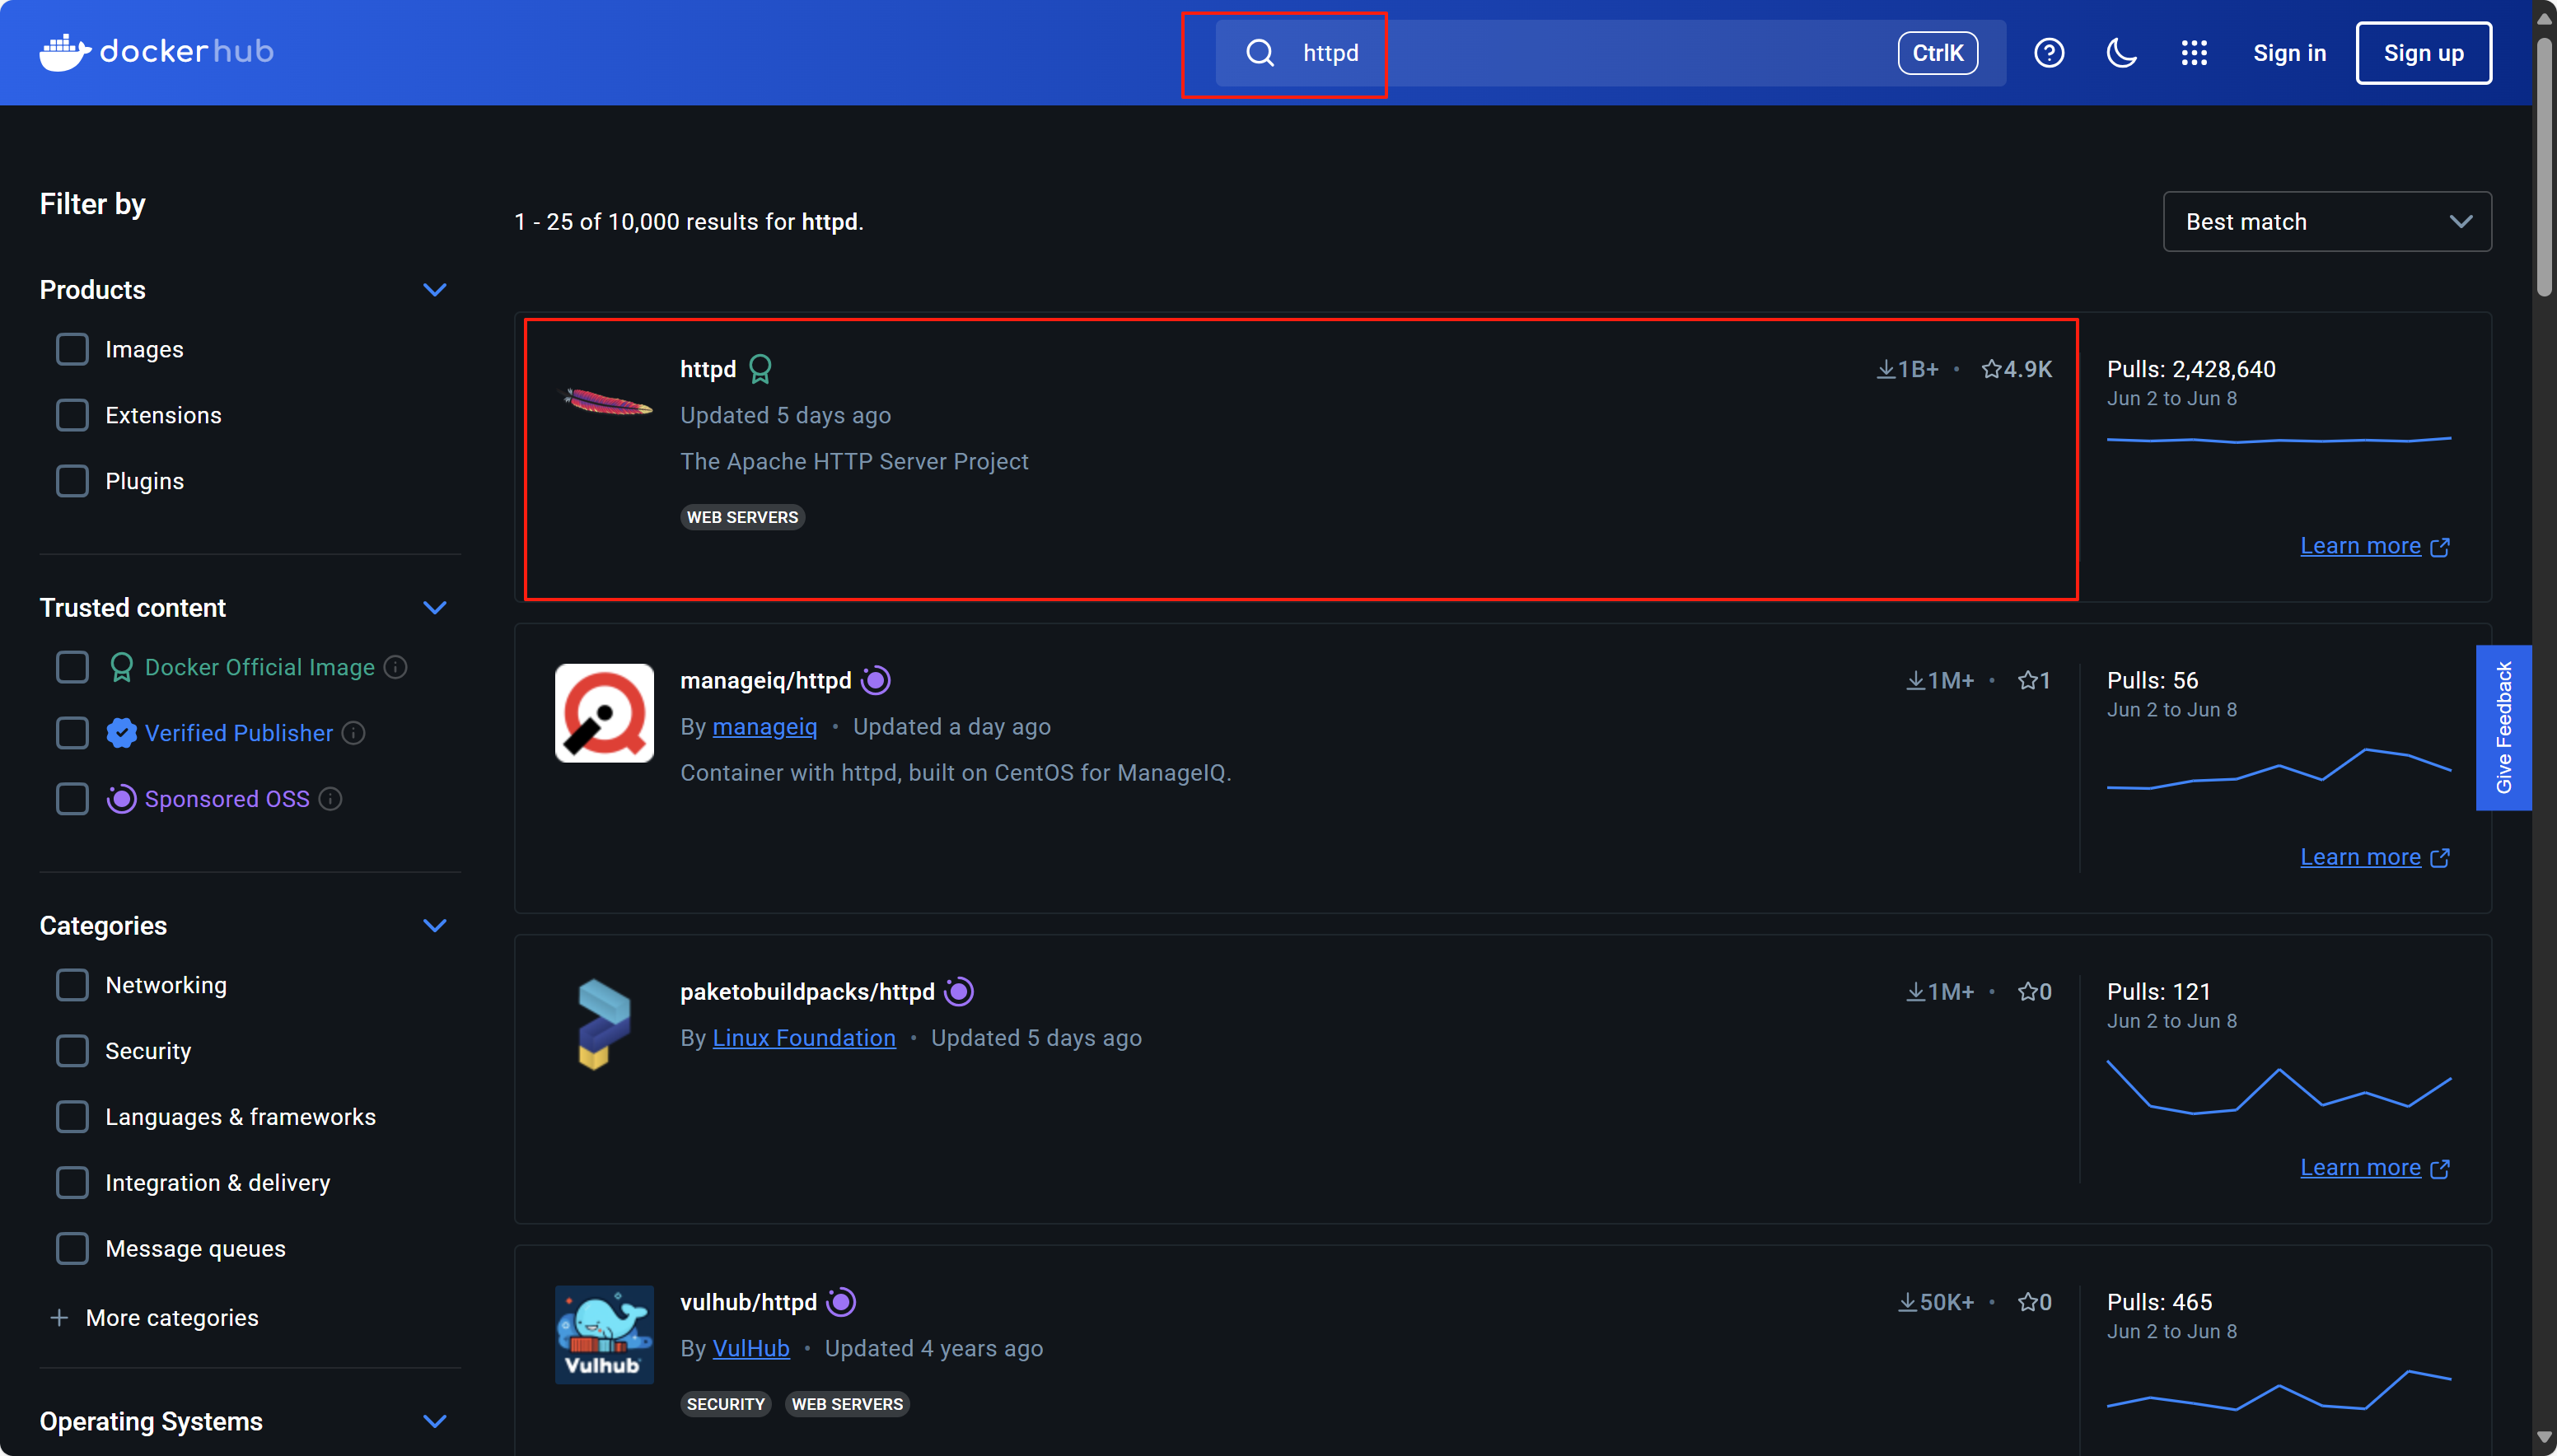
Task: Click Learn more on the httpd card
Action: click(x=2360, y=546)
